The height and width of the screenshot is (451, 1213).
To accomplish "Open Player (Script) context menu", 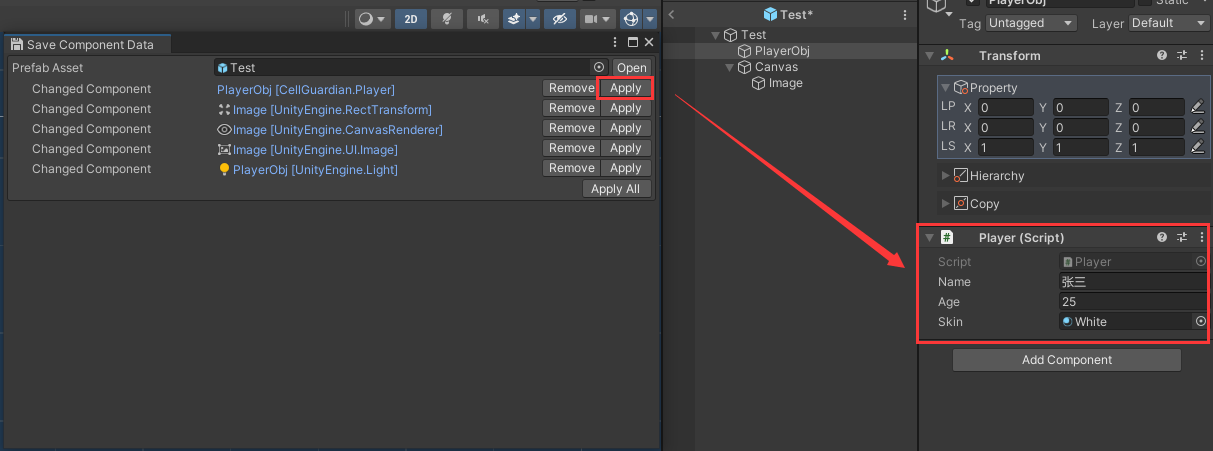I will point(1201,238).
